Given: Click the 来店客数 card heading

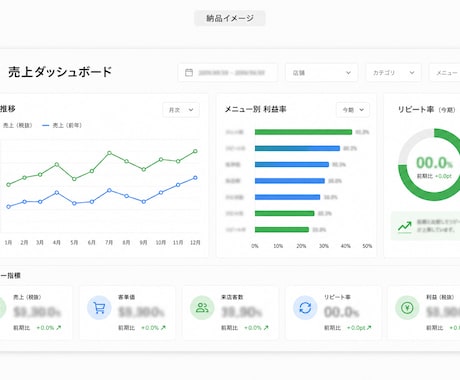Looking at the screenshot, I should [x=232, y=297].
